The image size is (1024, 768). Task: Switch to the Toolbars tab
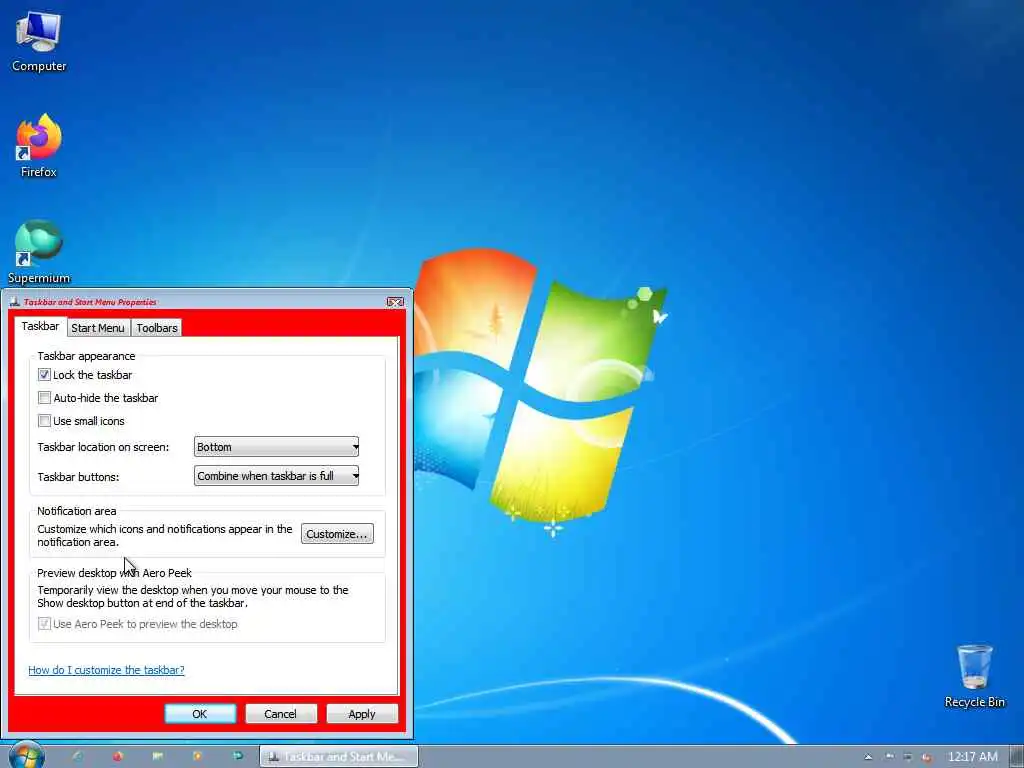pos(157,328)
